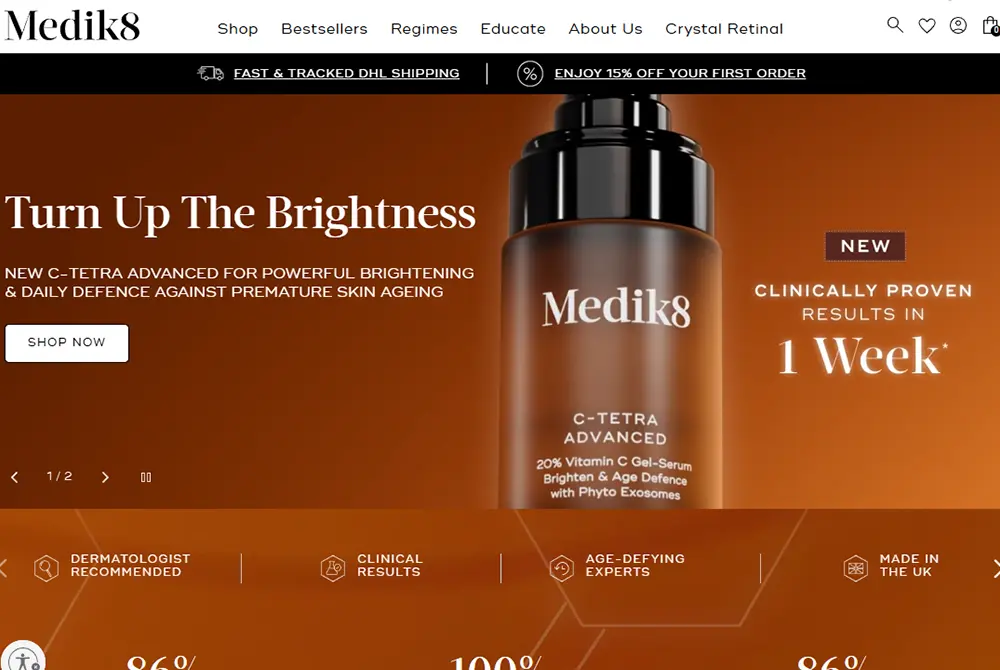The image size is (1000, 670).
Task: Go to the previous hero slide
Action: pyautogui.click(x=15, y=477)
